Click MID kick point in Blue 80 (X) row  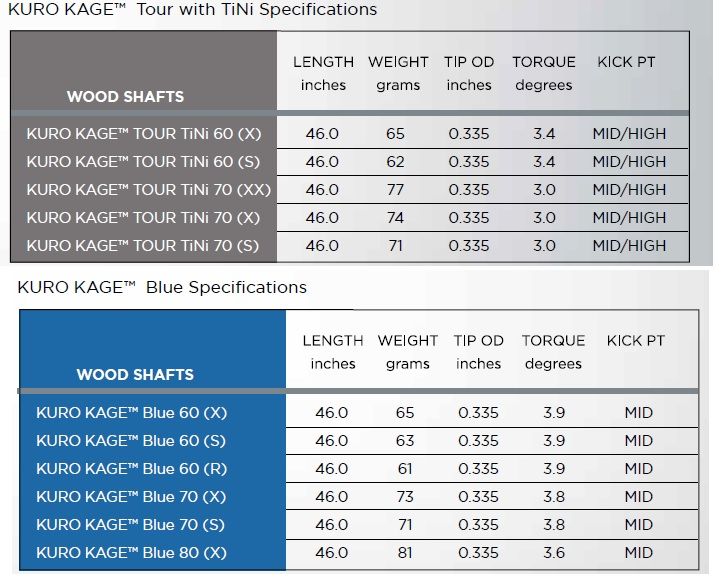coord(639,553)
